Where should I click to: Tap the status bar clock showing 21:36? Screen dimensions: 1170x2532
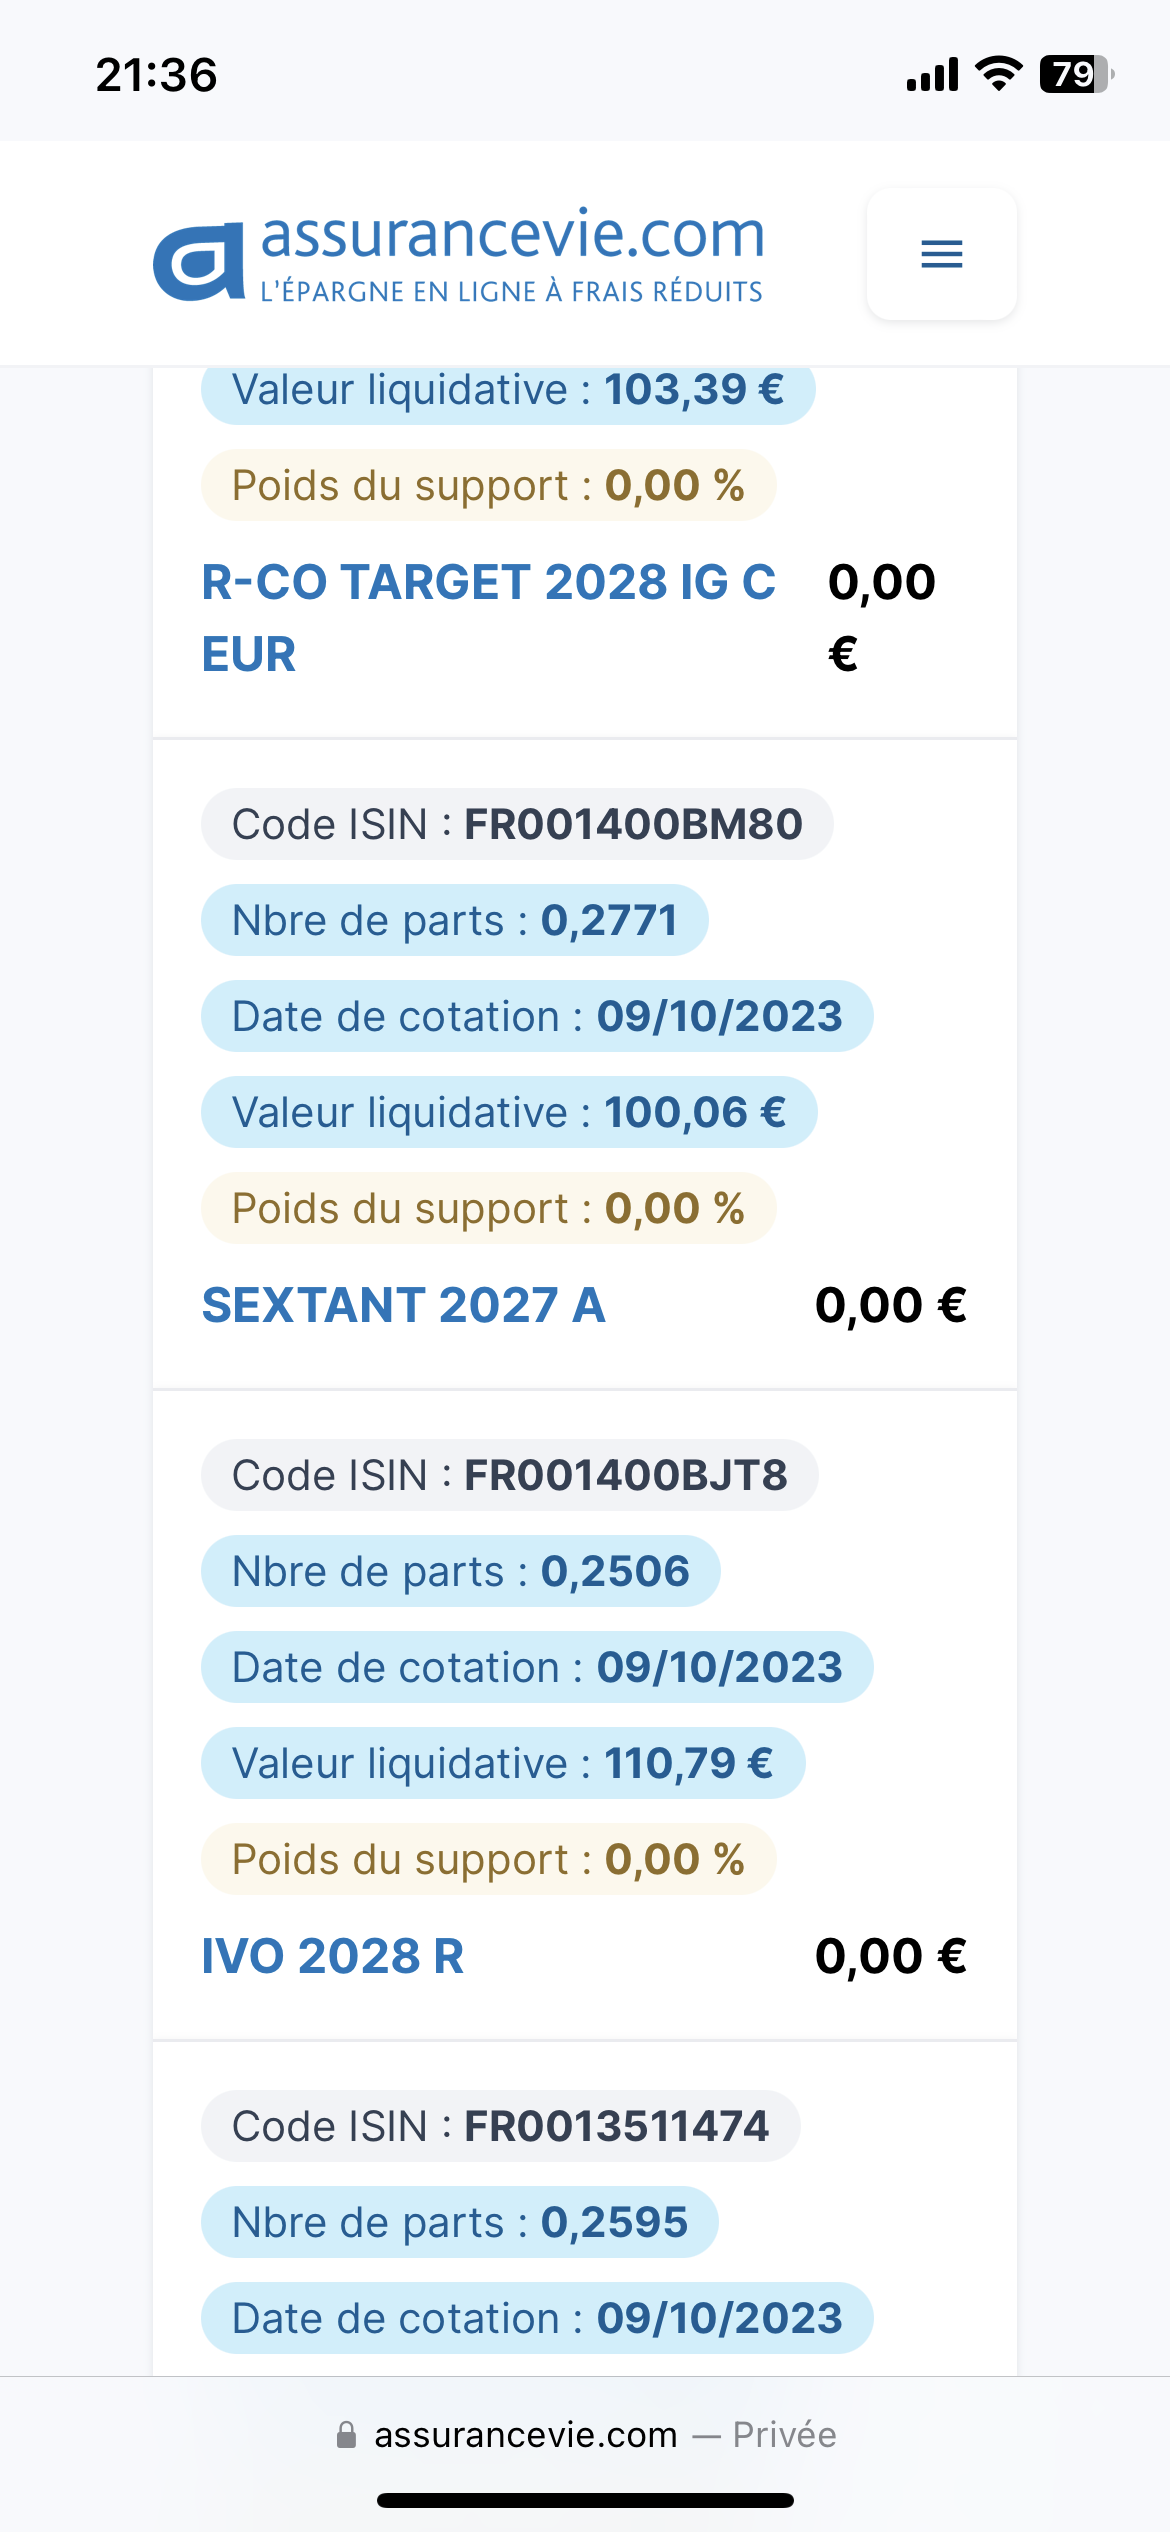156,75
